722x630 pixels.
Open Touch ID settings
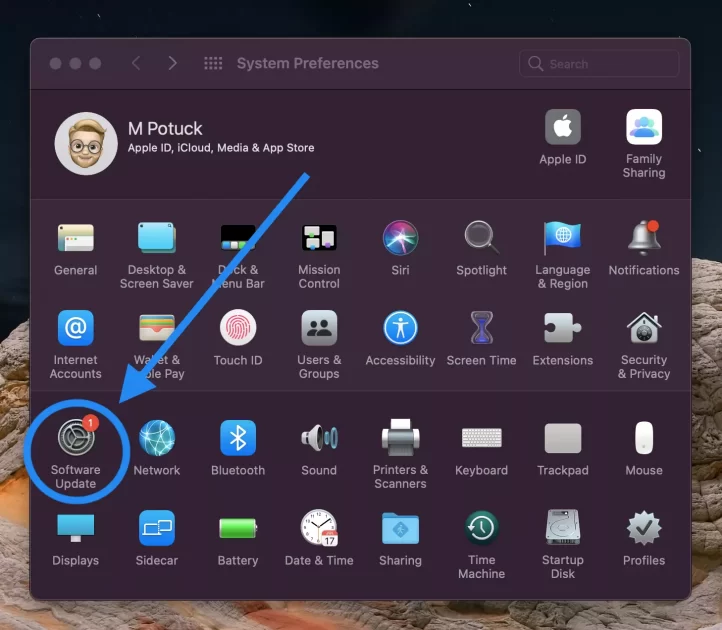pos(238,329)
